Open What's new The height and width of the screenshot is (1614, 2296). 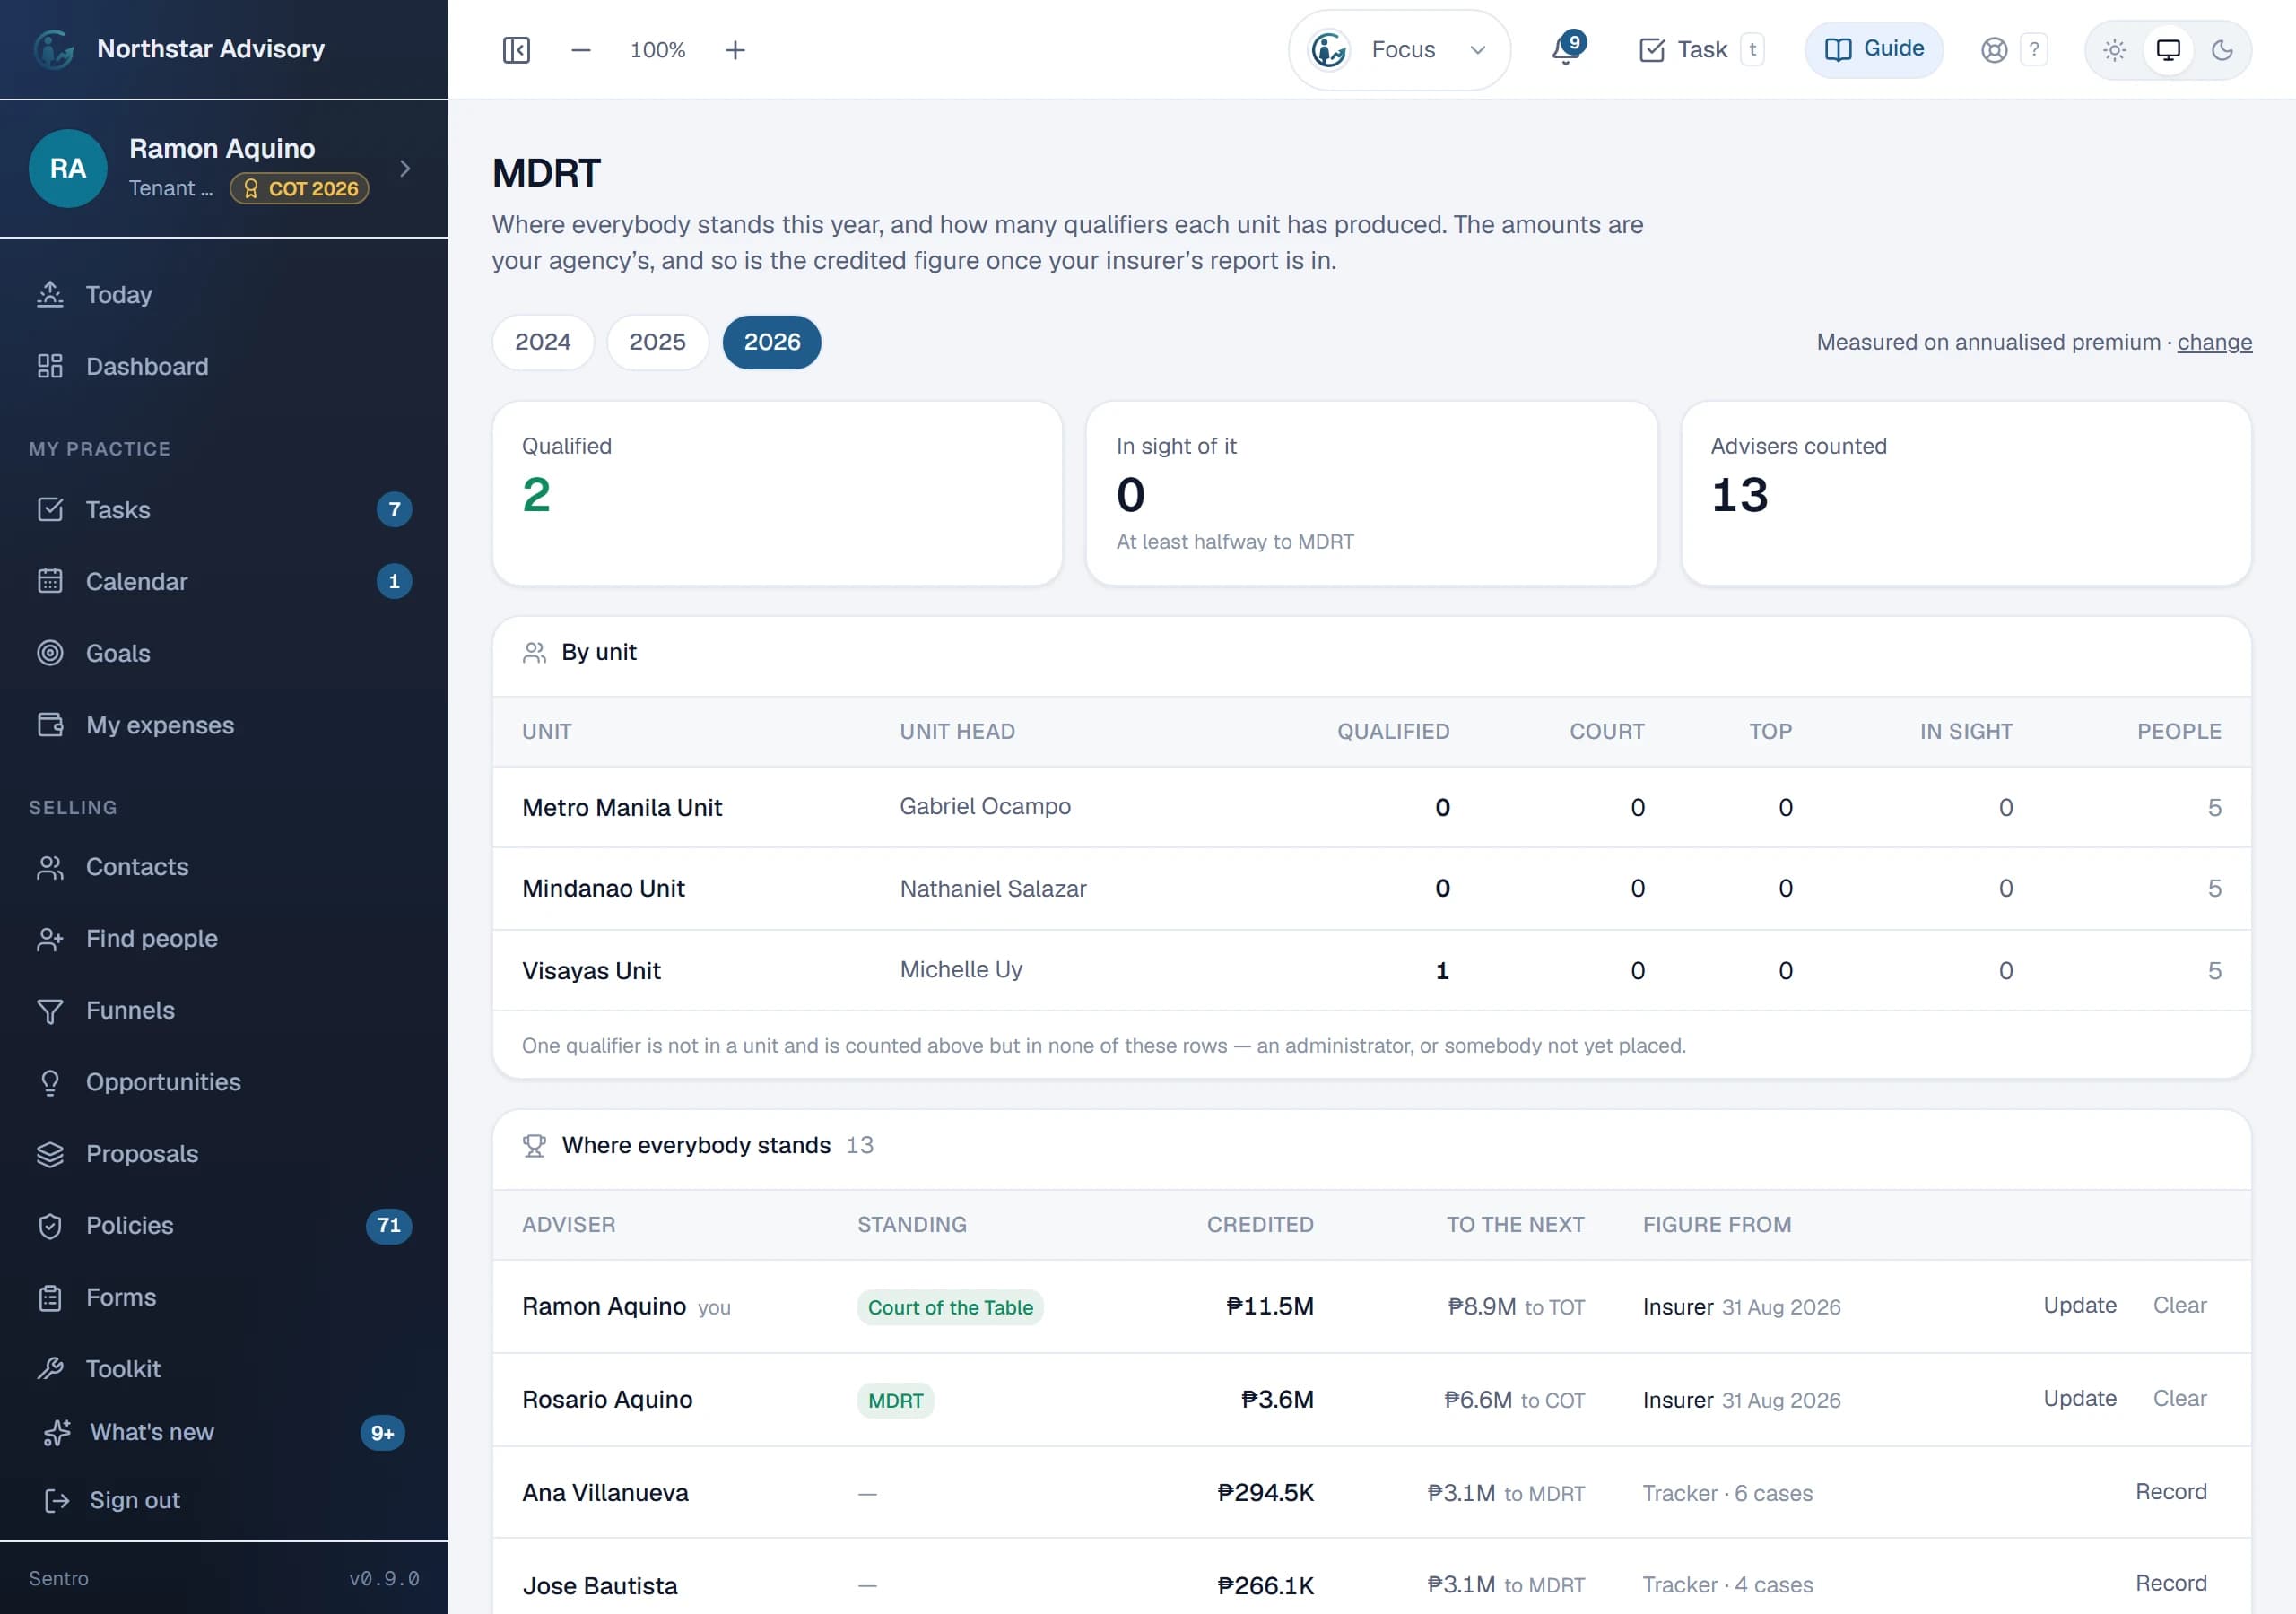click(x=224, y=1433)
